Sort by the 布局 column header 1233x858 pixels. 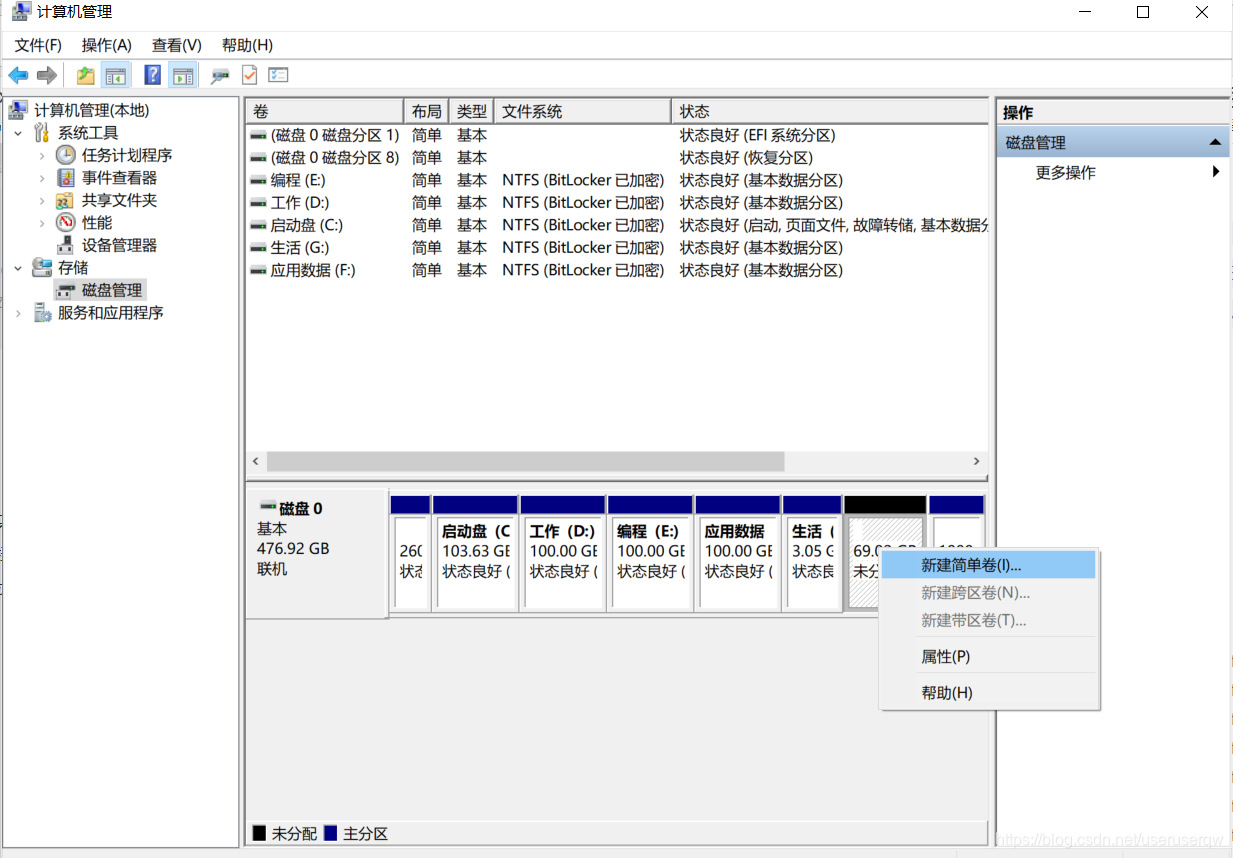pyautogui.click(x=426, y=111)
